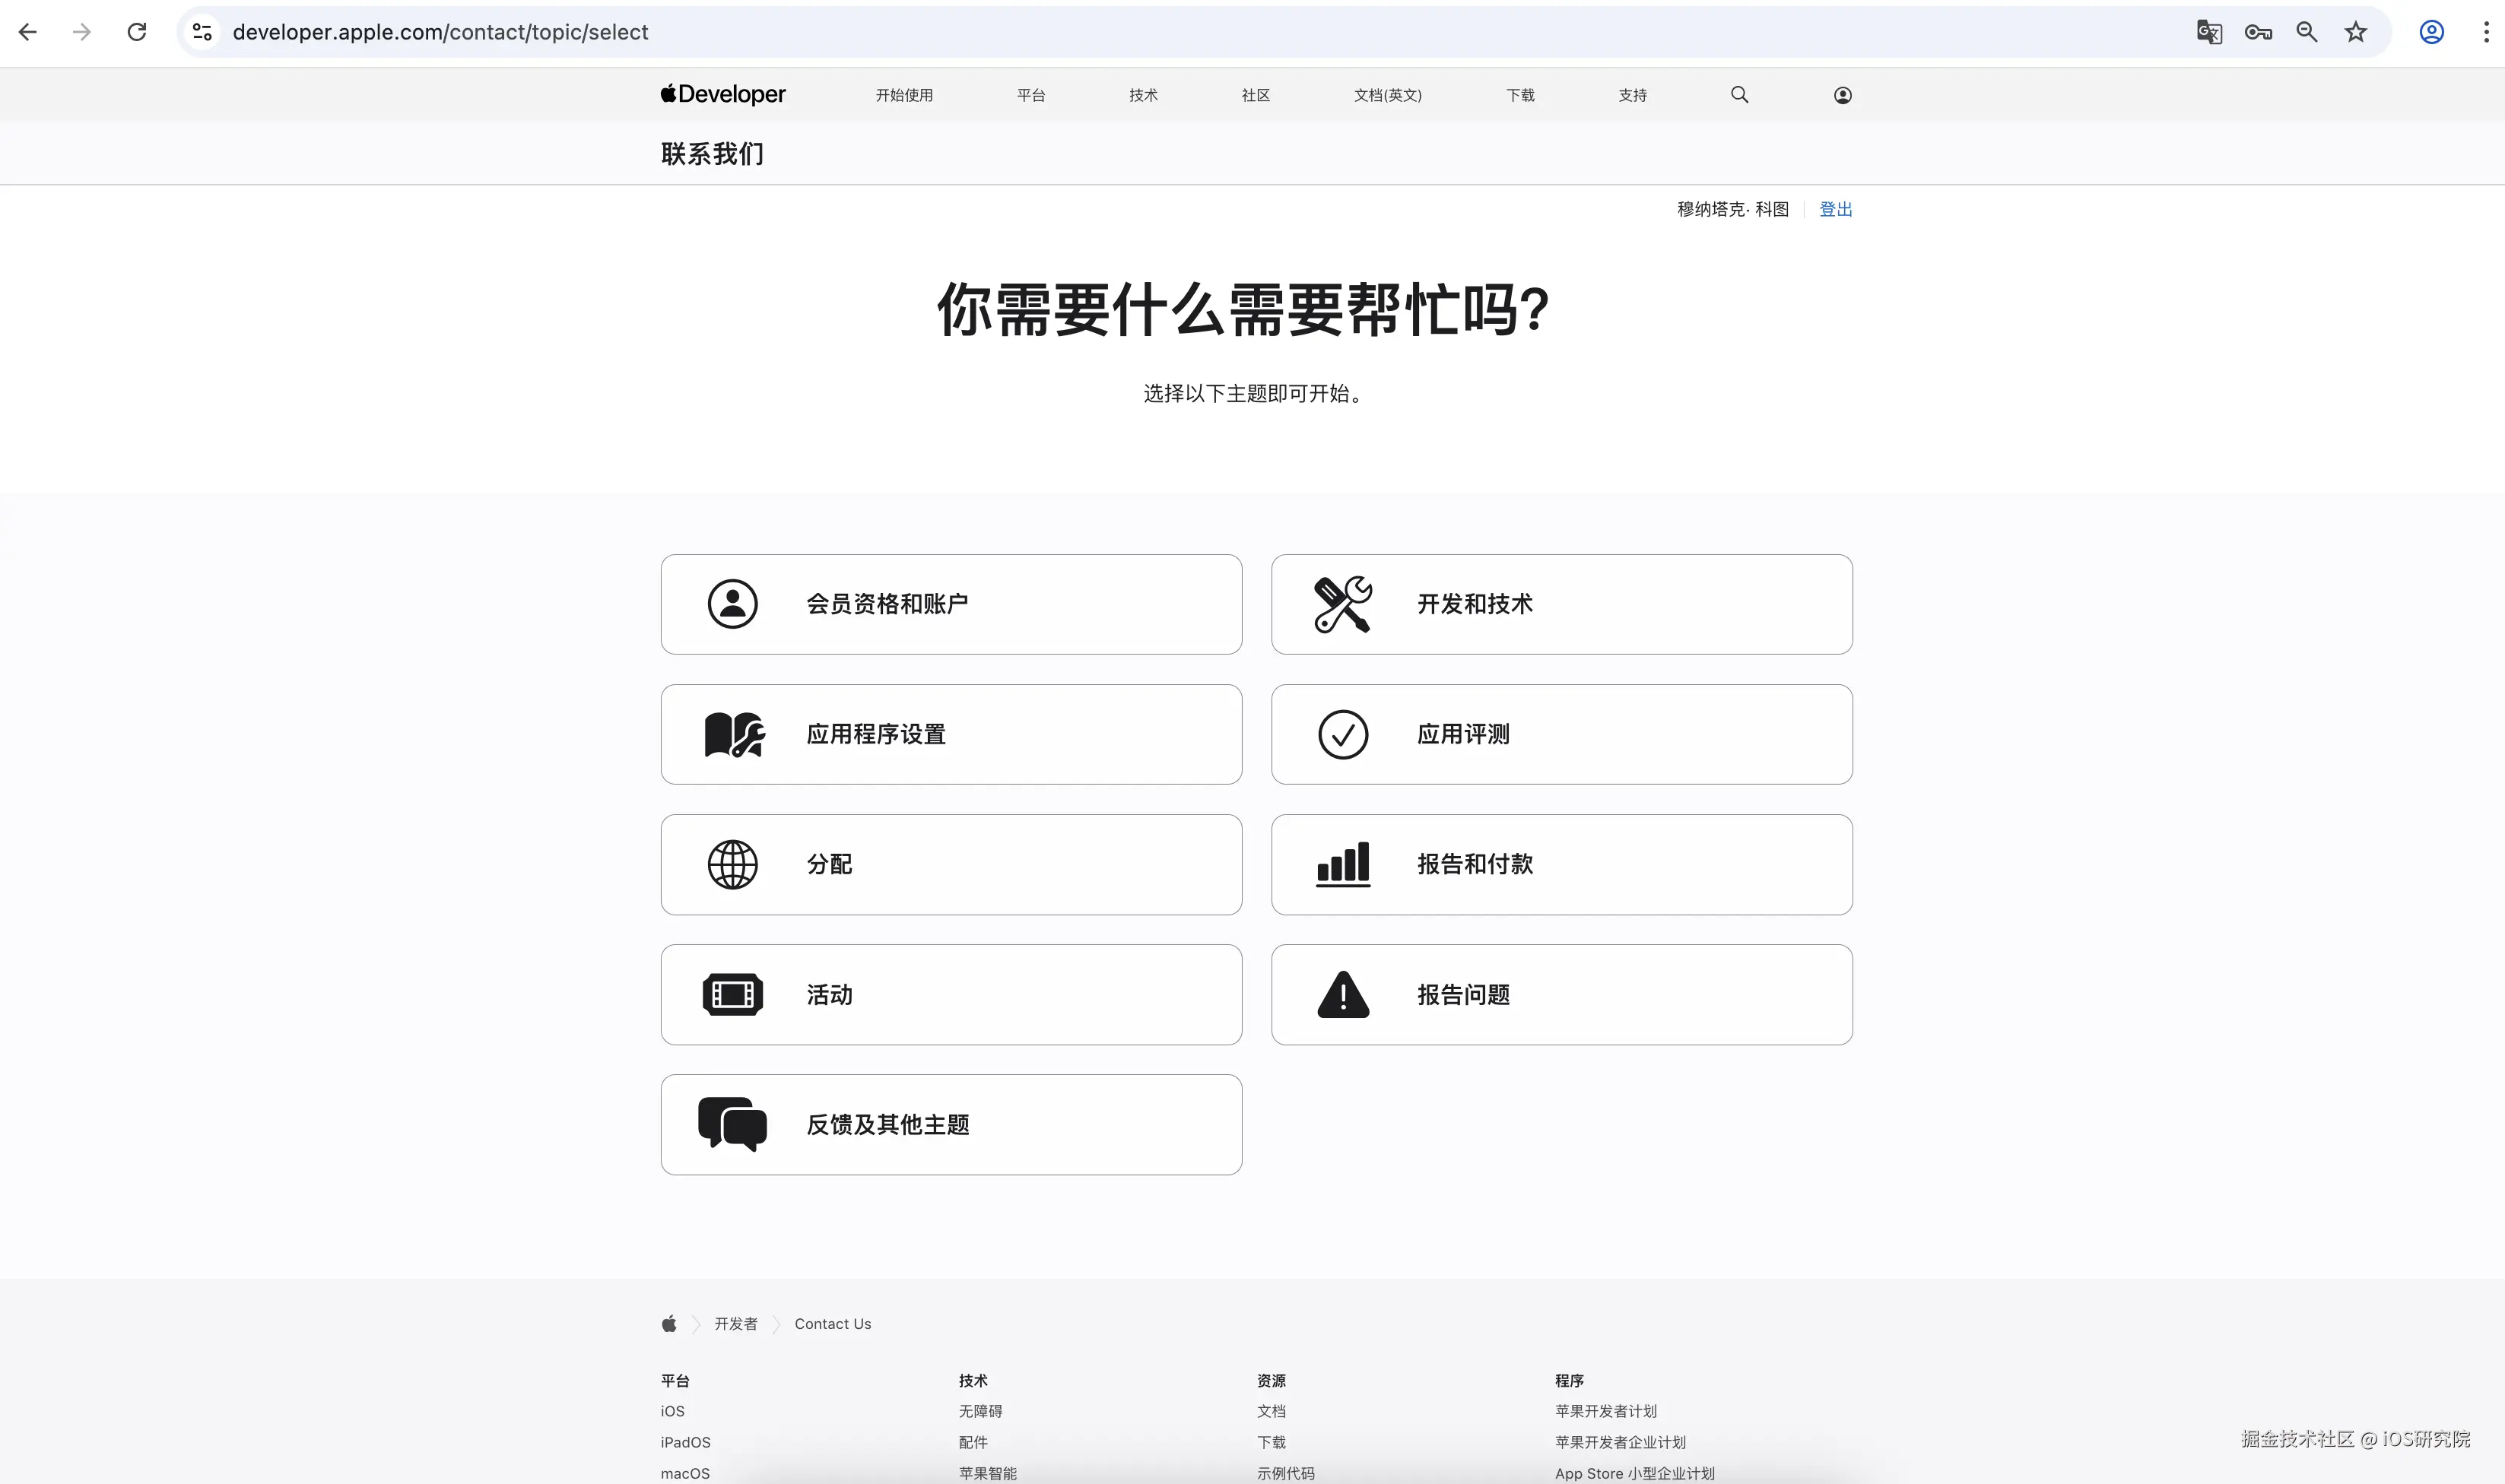Open the 苹果开发者计划 footer link
Viewport: 2505px width, 1484px height.
click(x=1605, y=1411)
